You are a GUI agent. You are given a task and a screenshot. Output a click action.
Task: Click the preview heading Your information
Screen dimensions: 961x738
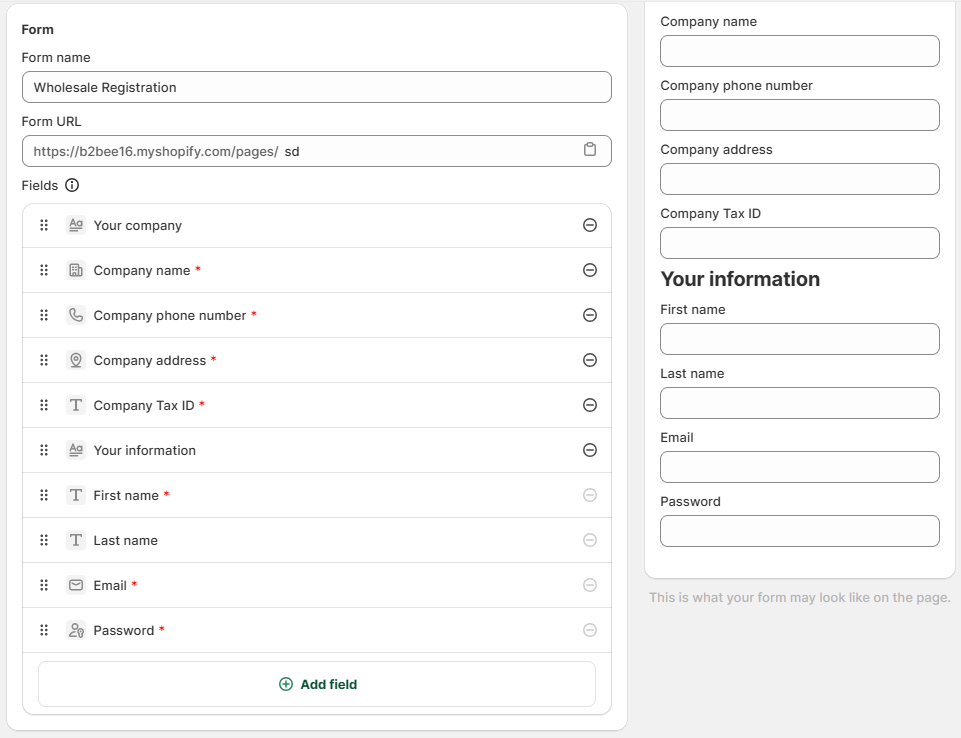point(740,279)
